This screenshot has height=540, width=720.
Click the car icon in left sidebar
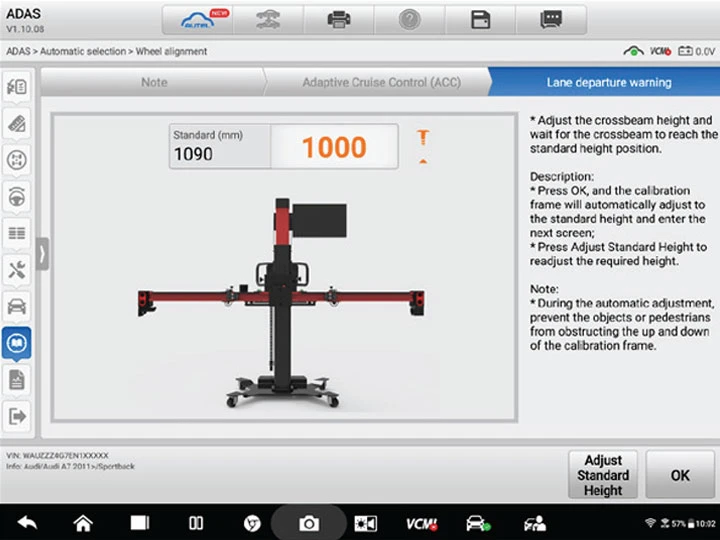[x=17, y=306]
